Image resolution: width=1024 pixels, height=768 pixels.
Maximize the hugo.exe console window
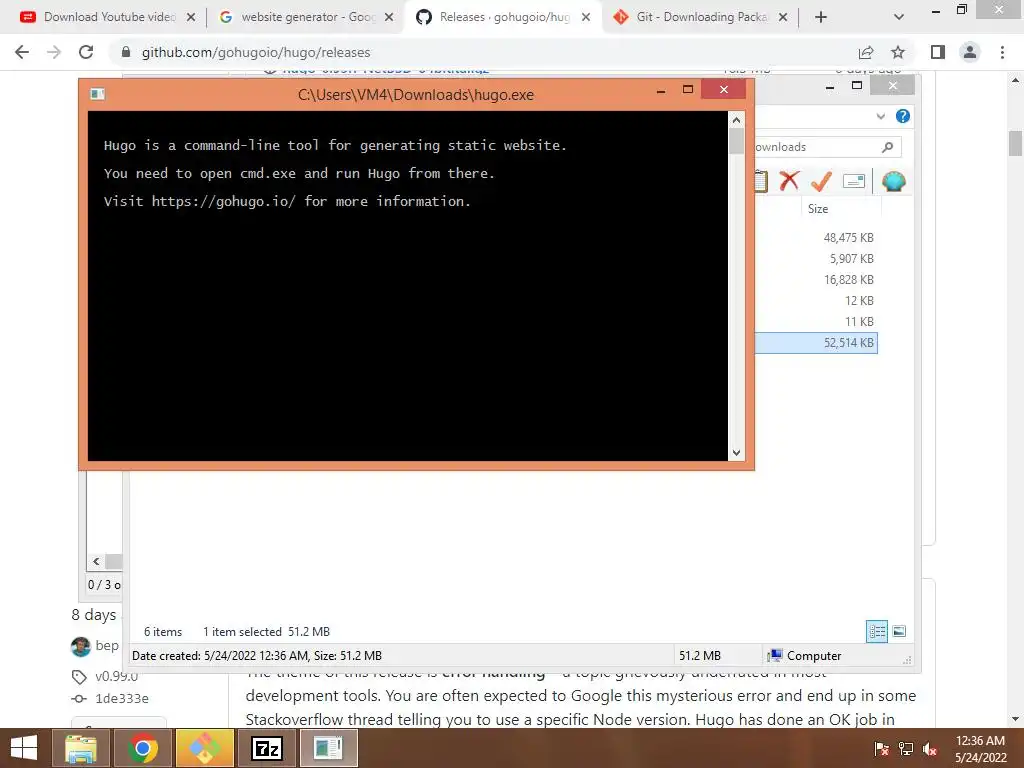(688, 89)
